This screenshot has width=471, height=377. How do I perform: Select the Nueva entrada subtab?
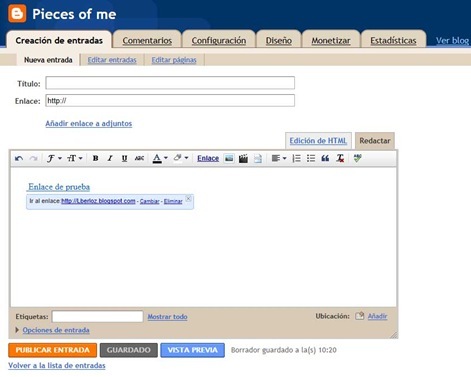tap(48, 60)
